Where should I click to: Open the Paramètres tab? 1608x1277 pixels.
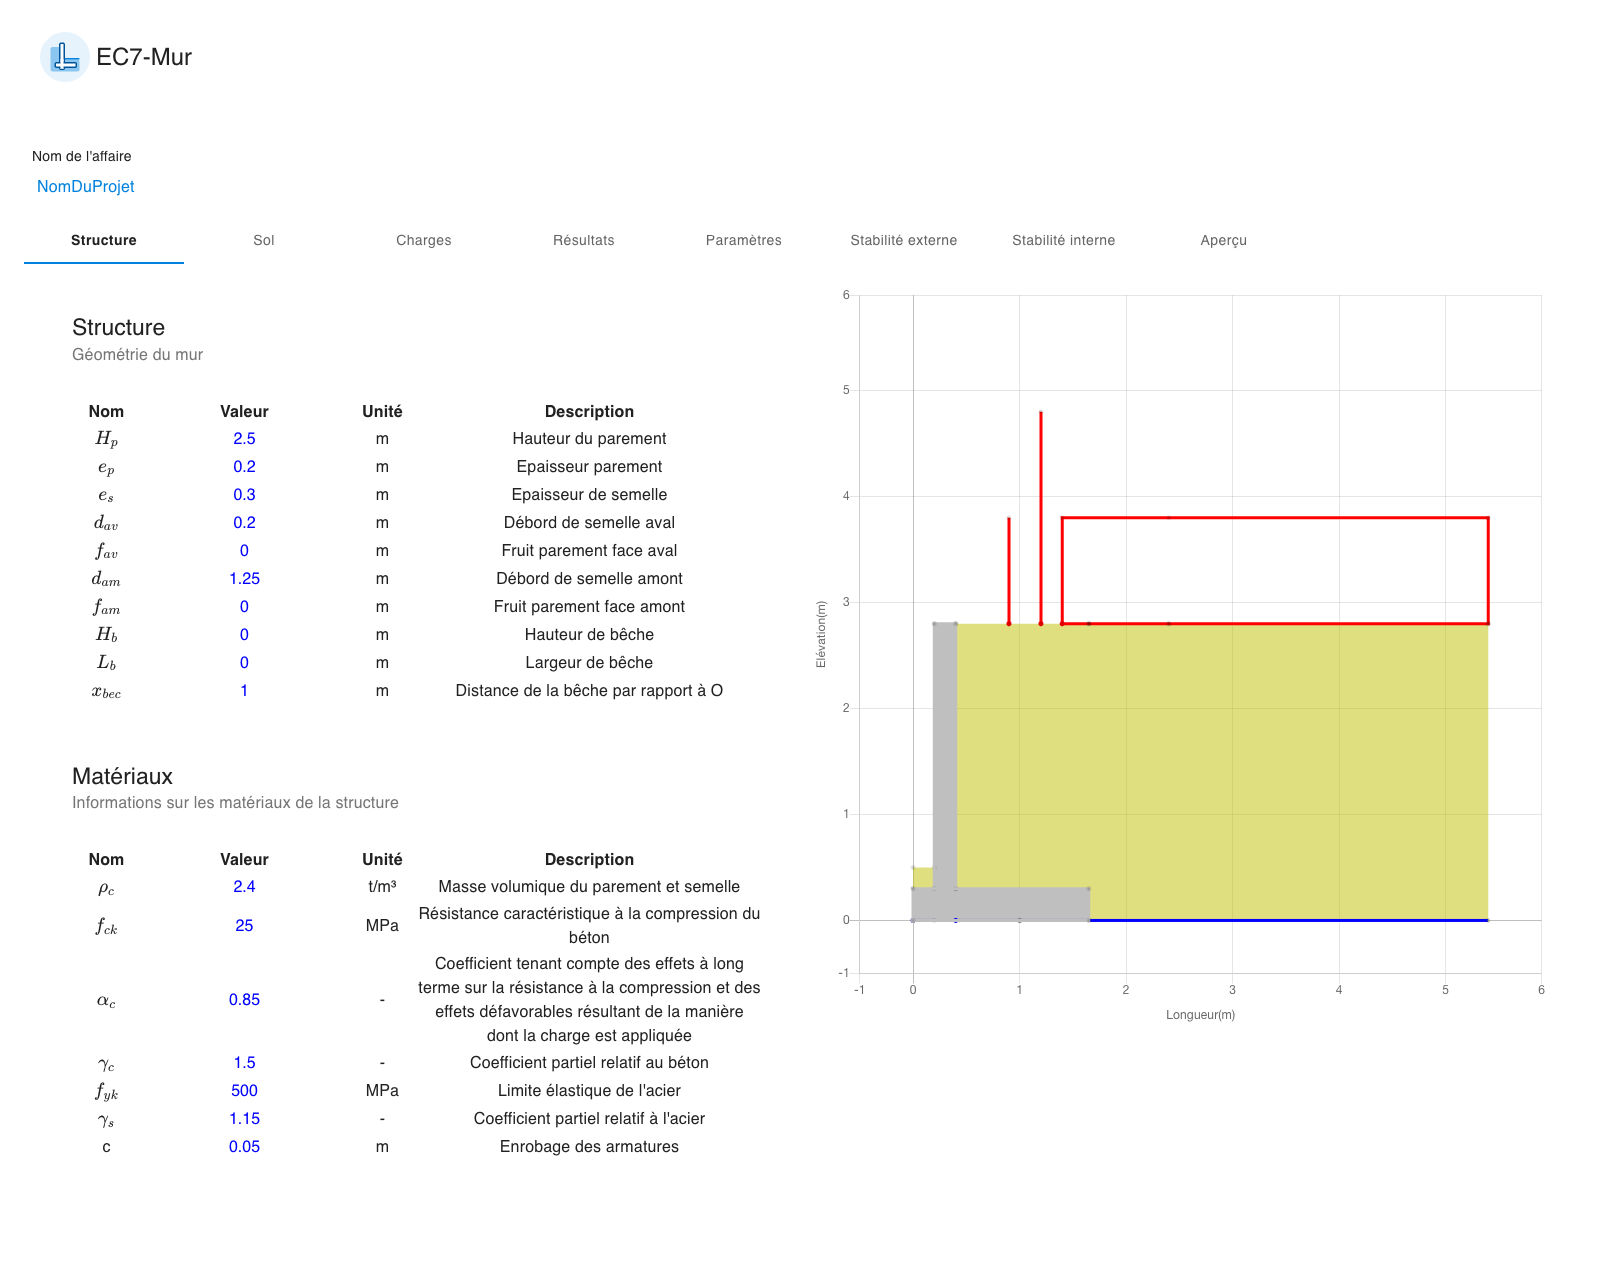point(744,240)
